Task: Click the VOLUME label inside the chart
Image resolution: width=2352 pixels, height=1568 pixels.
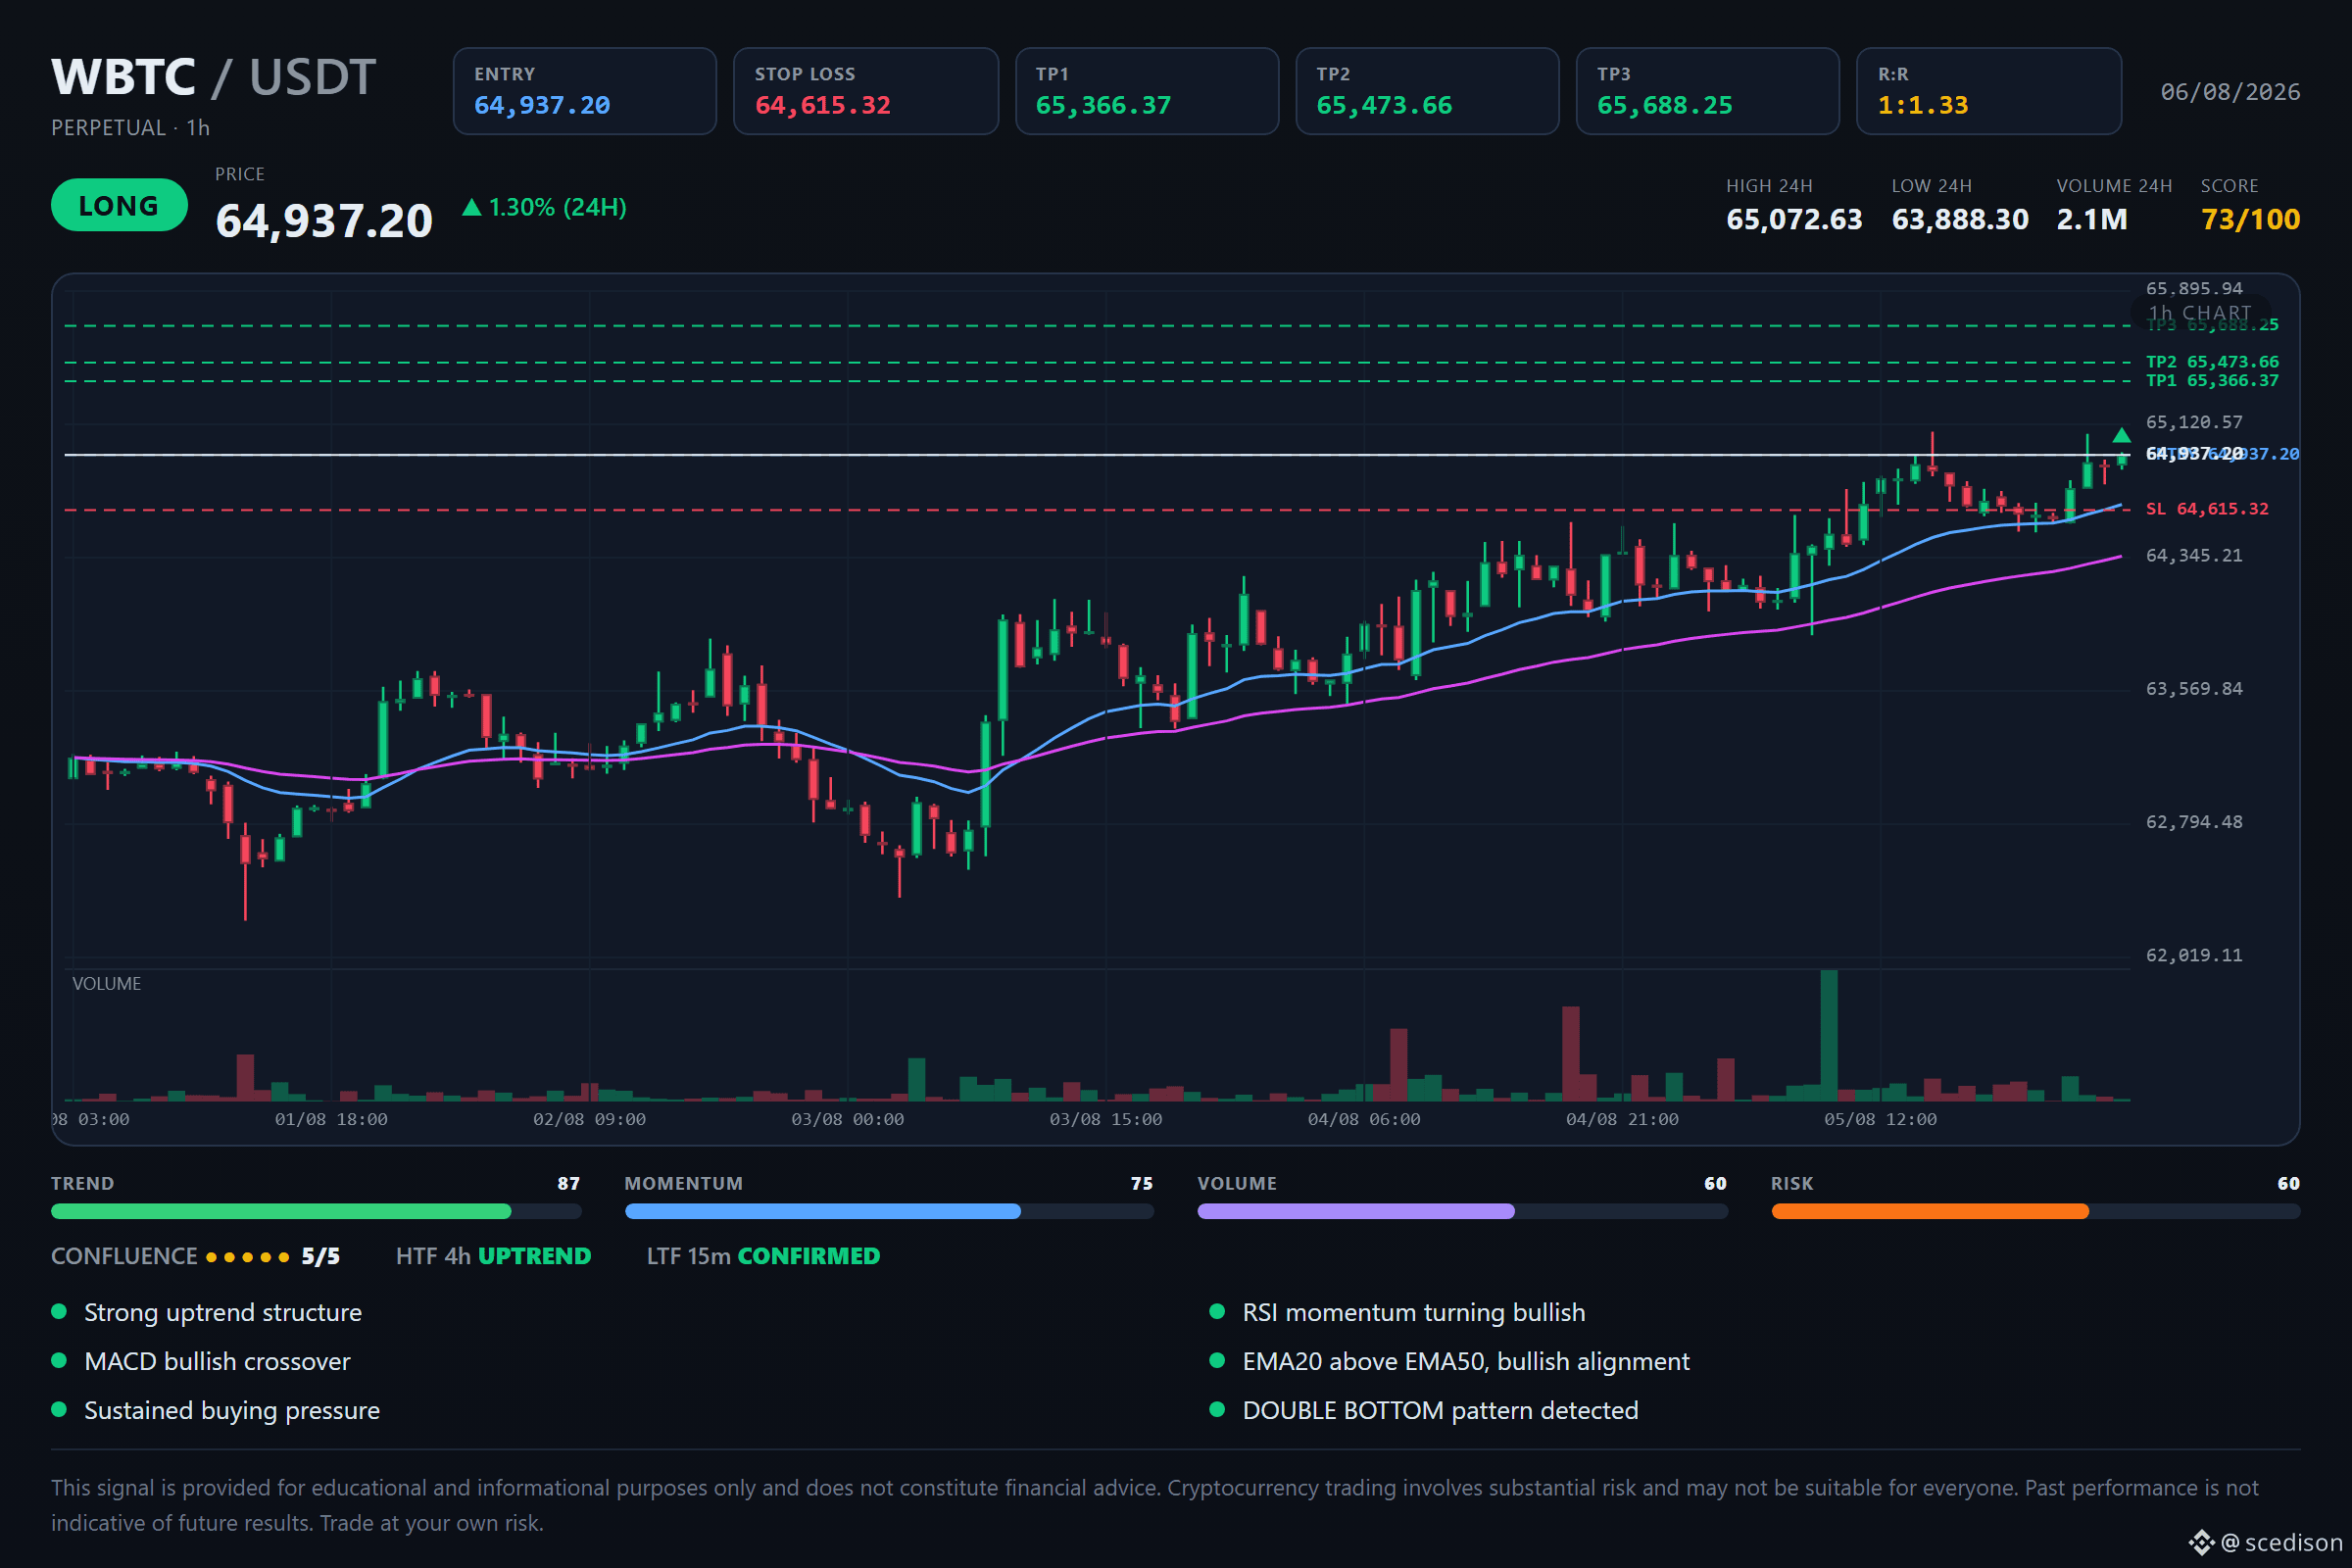Action: tap(107, 984)
